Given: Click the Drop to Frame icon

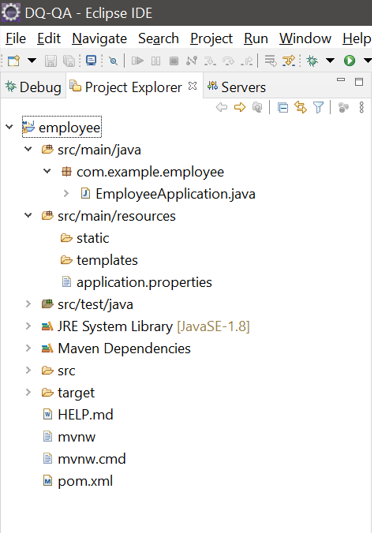Looking at the screenshot, I should coord(271,61).
